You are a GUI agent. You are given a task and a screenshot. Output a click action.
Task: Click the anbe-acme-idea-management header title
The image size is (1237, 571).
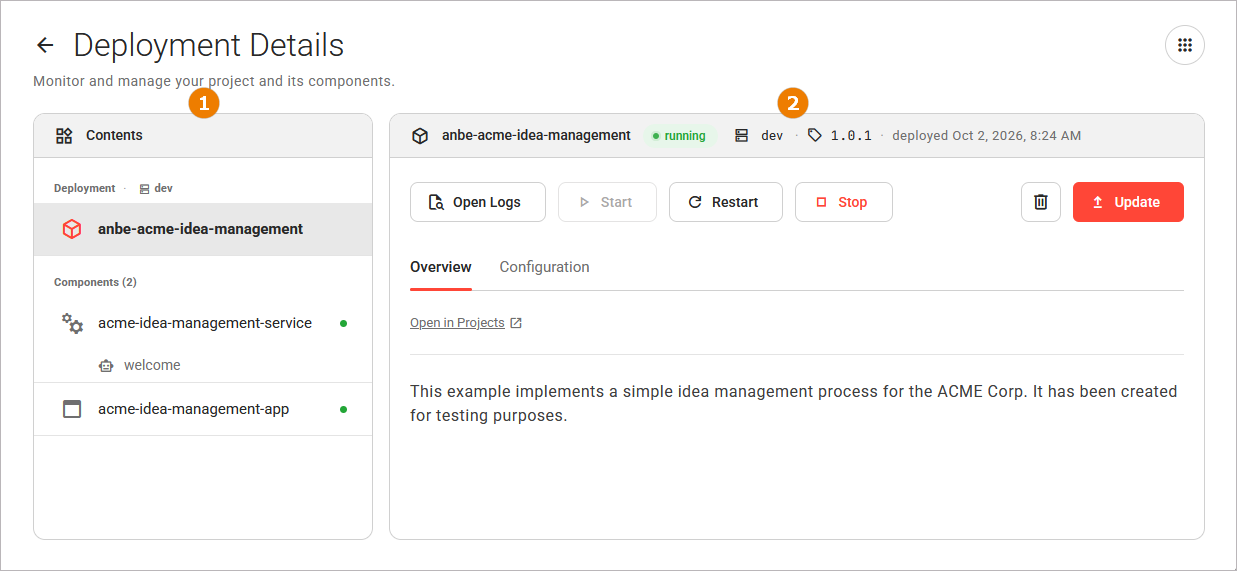click(536, 136)
